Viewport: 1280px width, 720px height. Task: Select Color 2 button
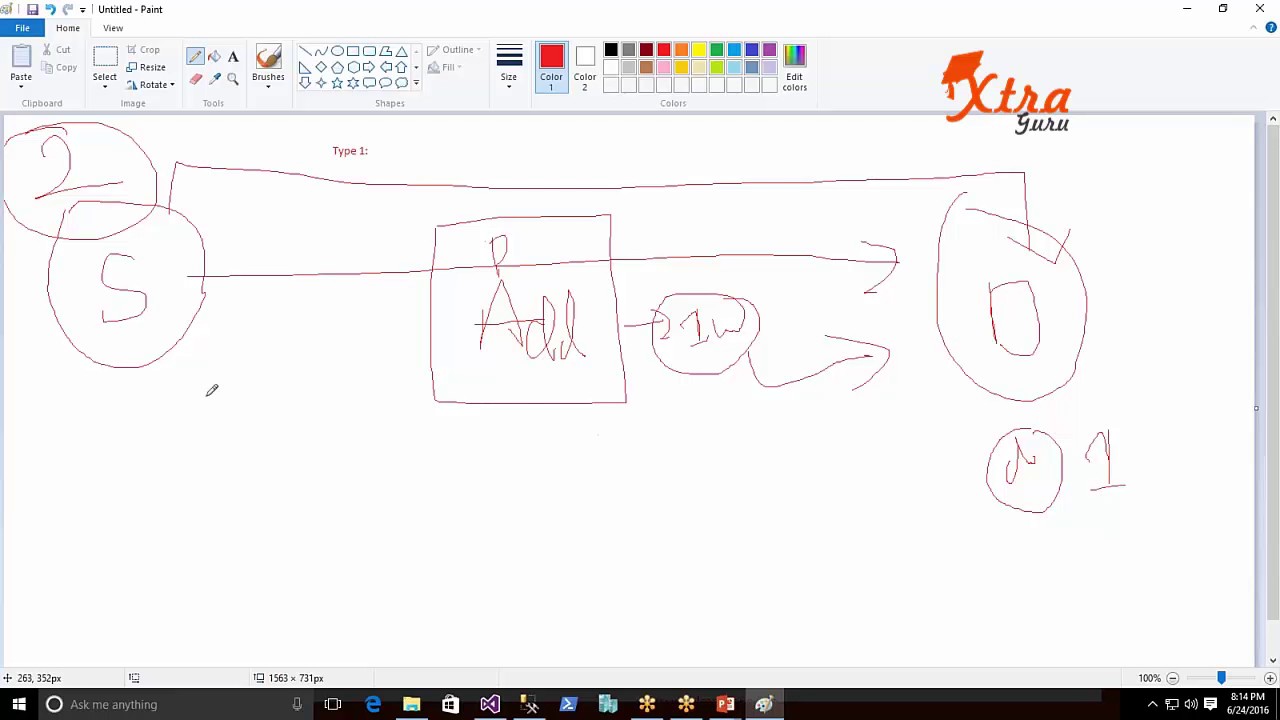pos(585,67)
